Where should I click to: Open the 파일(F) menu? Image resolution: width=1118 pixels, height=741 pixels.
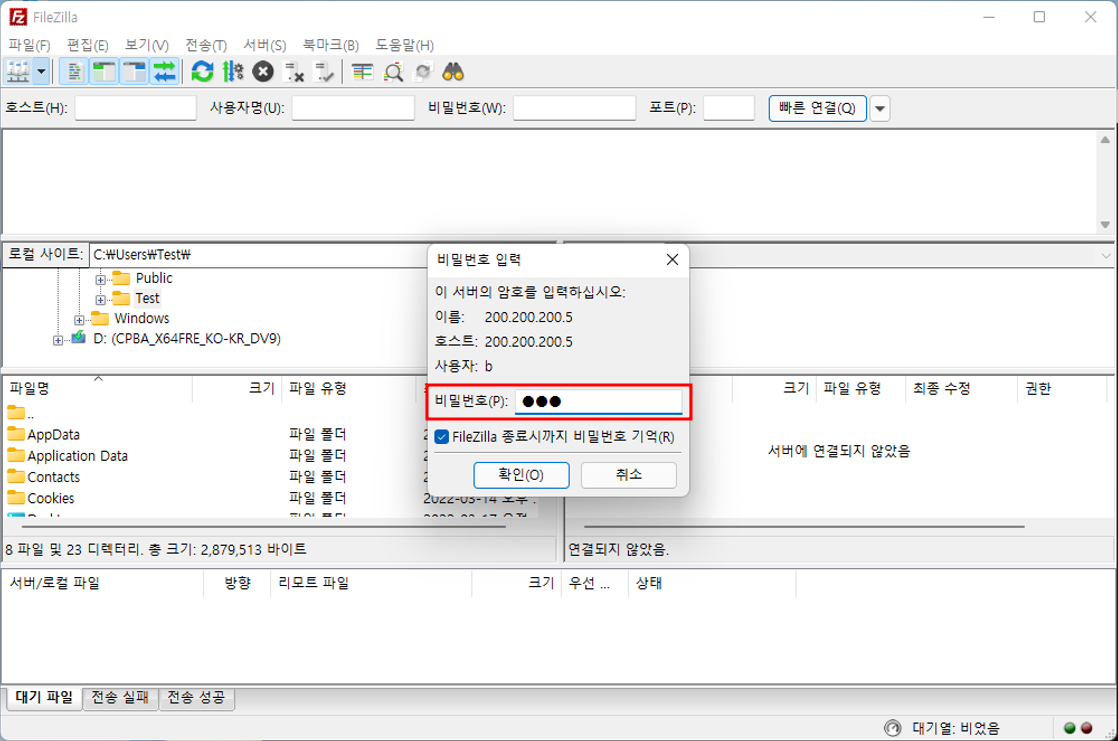coord(29,45)
